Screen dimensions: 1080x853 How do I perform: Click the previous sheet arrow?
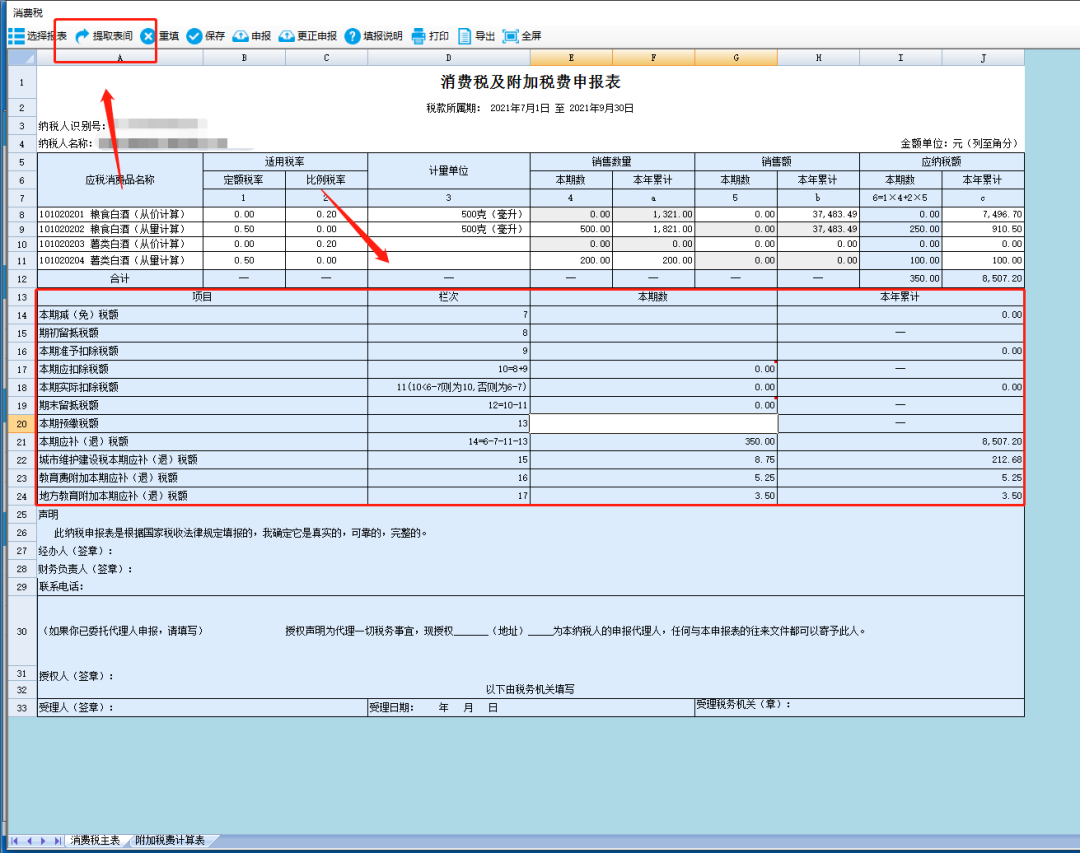[29, 841]
